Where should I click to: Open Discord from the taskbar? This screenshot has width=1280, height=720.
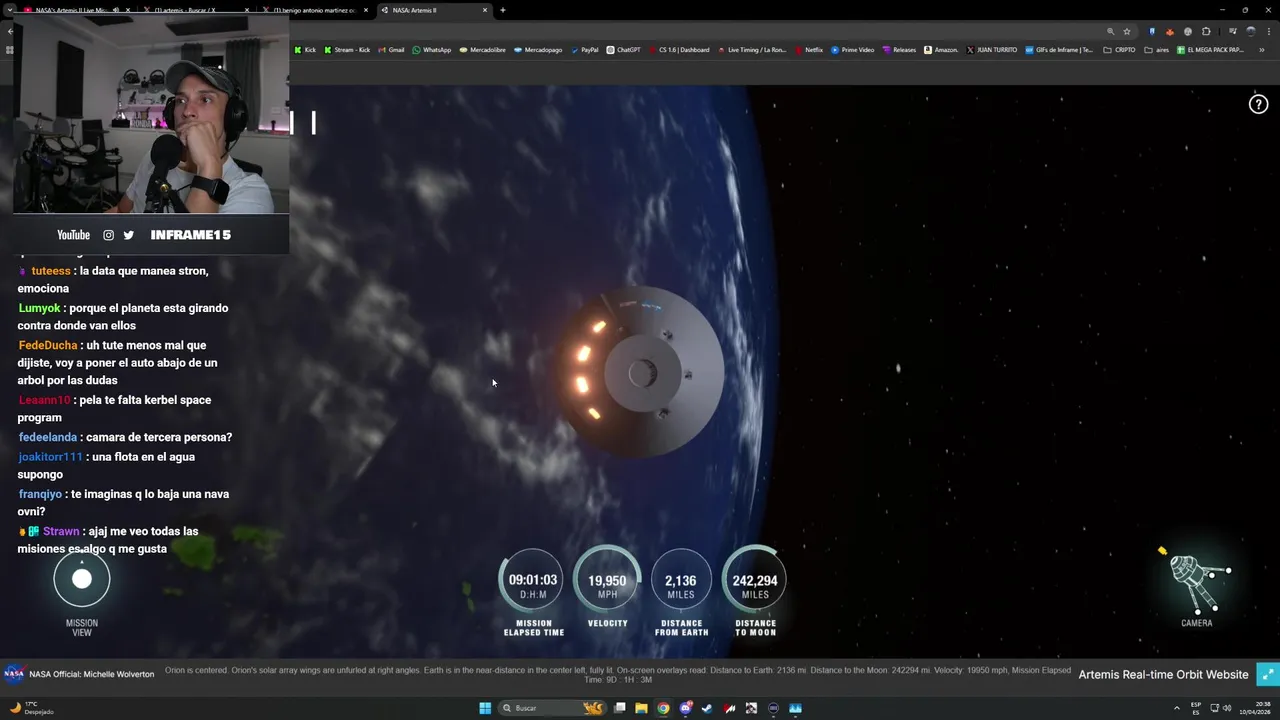[x=685, y=708]
